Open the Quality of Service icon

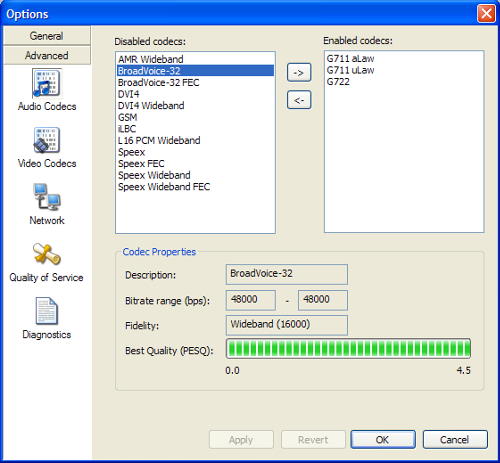(x=46, y=254)
